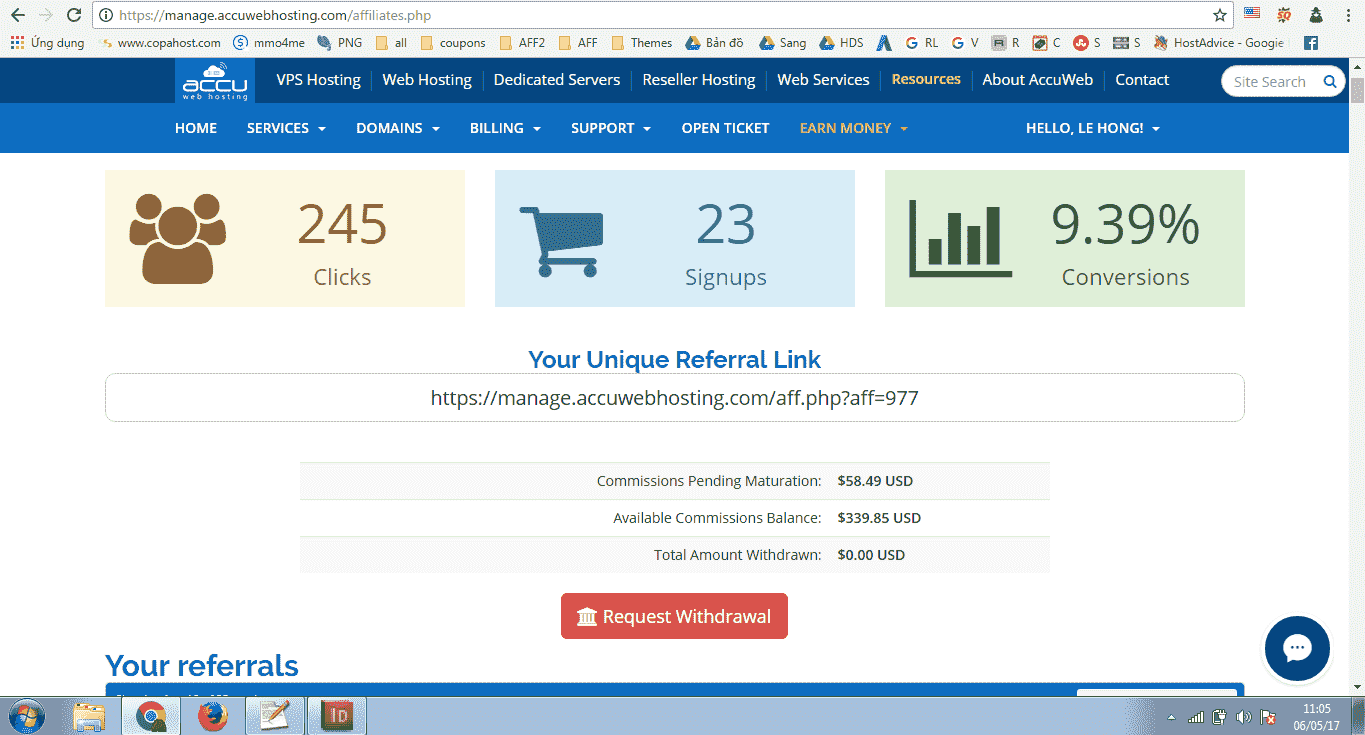Click the bookmark star in address bar
The image size is (1365, 735).
[x=1219, y=16]
